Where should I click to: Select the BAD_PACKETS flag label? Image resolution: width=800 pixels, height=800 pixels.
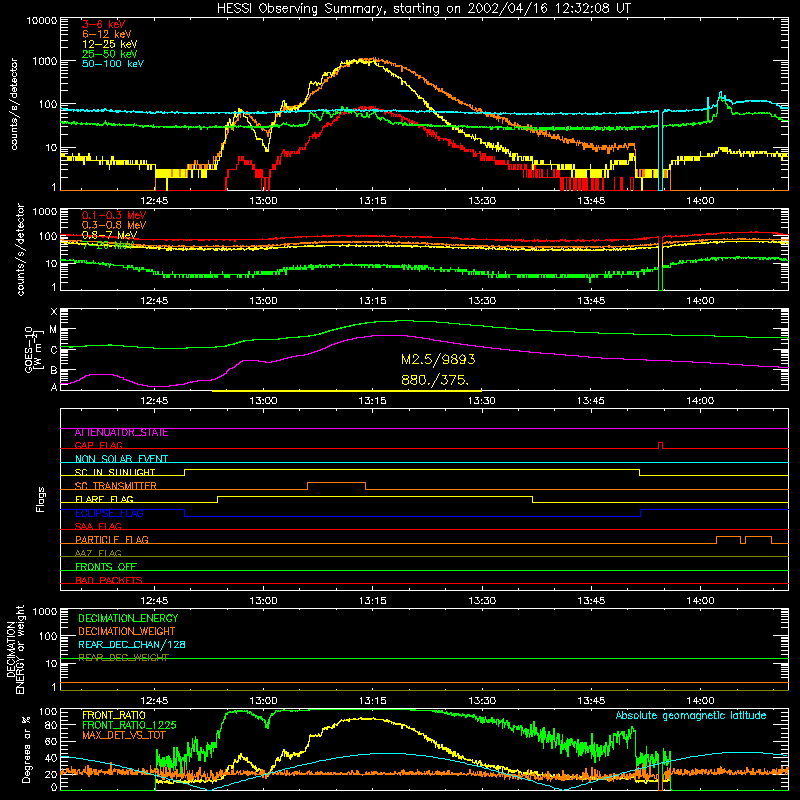[109, 580]
